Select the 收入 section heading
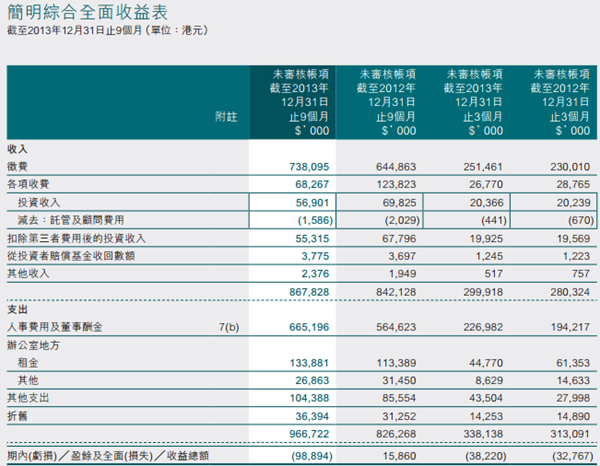The width and height of the screenshot is (600, 466). tap(17, 148)
